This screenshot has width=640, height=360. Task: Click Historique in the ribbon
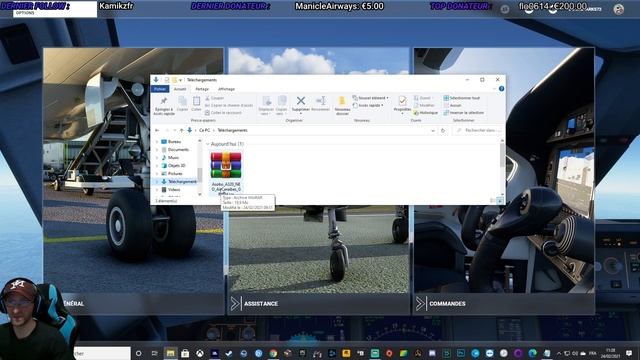click(426, 113)
